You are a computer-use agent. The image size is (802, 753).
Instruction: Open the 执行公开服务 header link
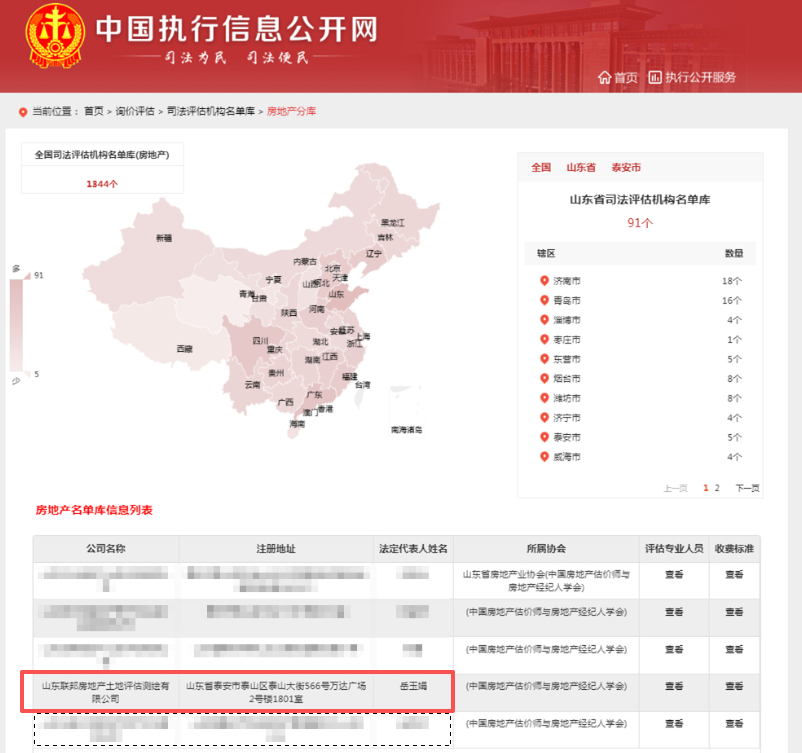700,77
